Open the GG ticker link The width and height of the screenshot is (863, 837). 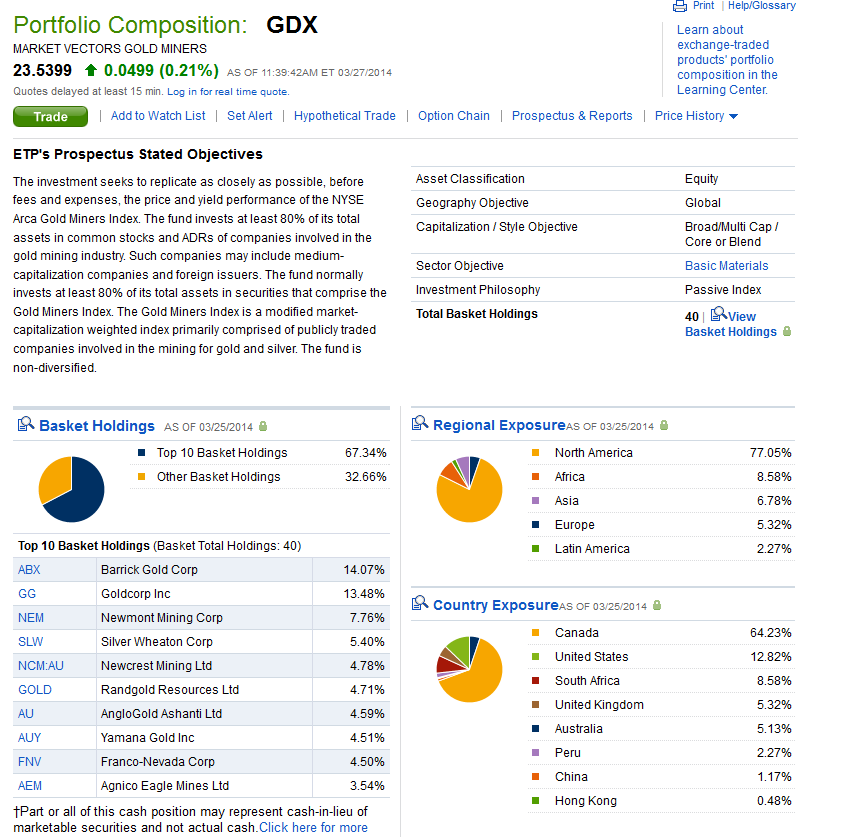[27, 594]
